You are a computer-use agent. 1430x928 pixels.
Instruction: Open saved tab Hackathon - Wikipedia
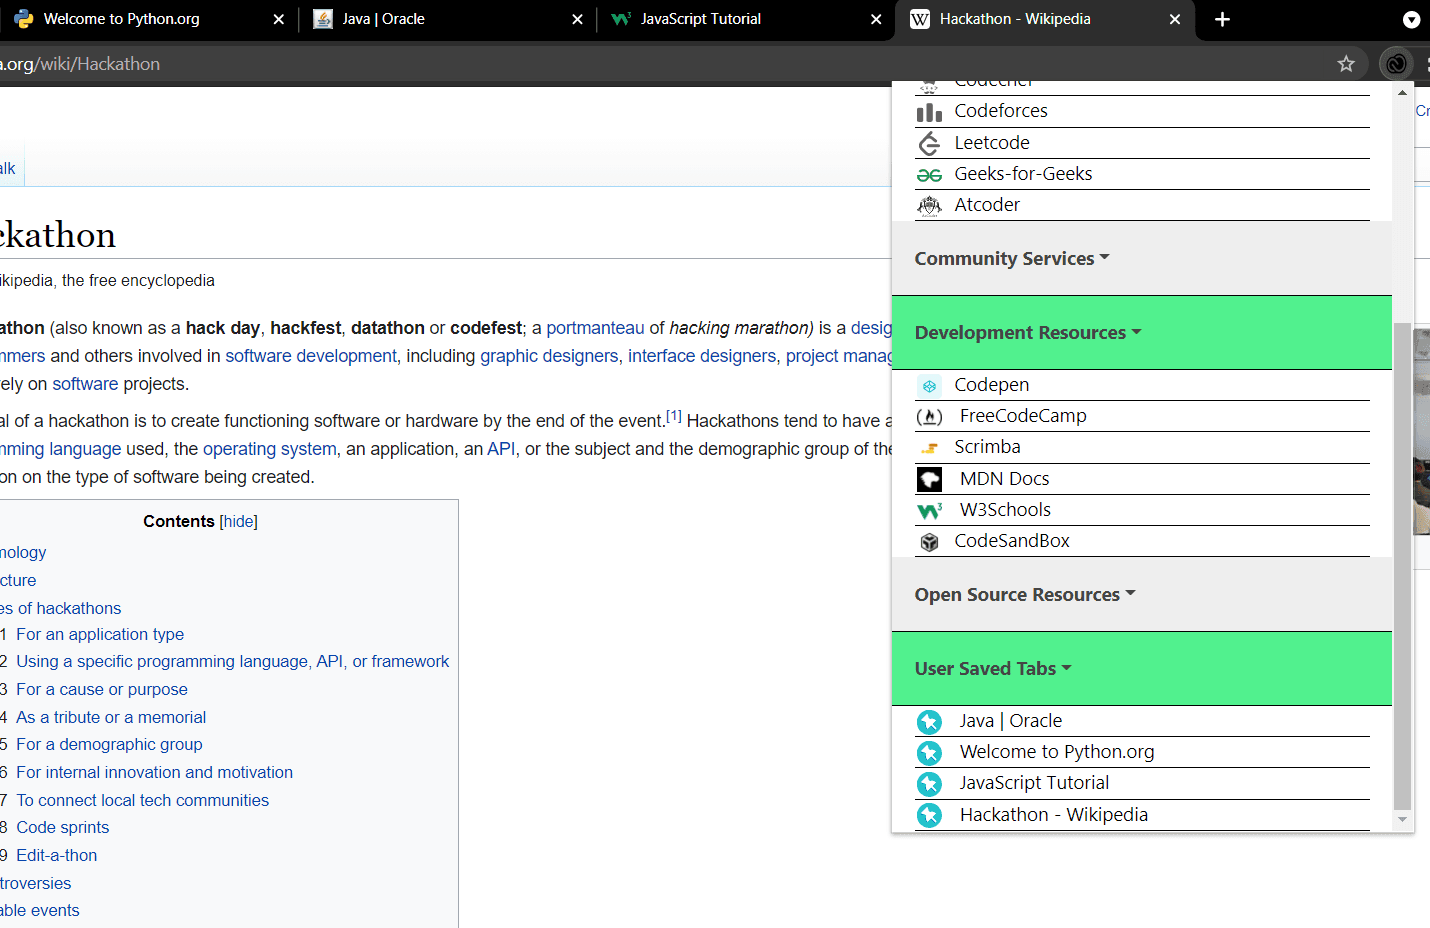click(1053, 815)
